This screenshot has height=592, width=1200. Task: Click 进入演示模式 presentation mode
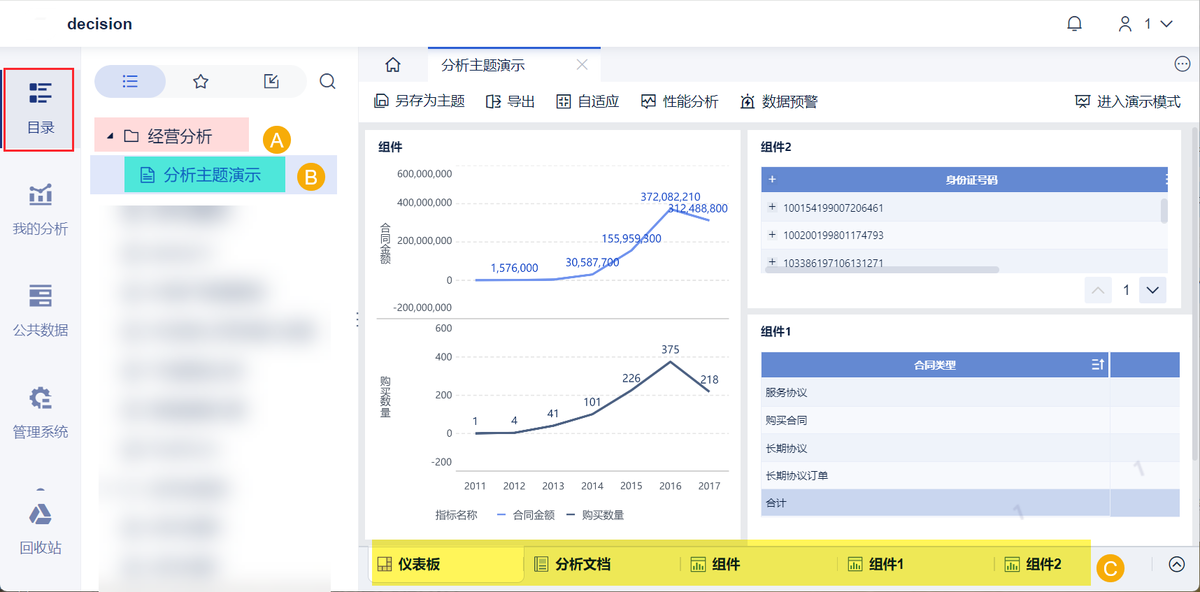pos(1127,101)
